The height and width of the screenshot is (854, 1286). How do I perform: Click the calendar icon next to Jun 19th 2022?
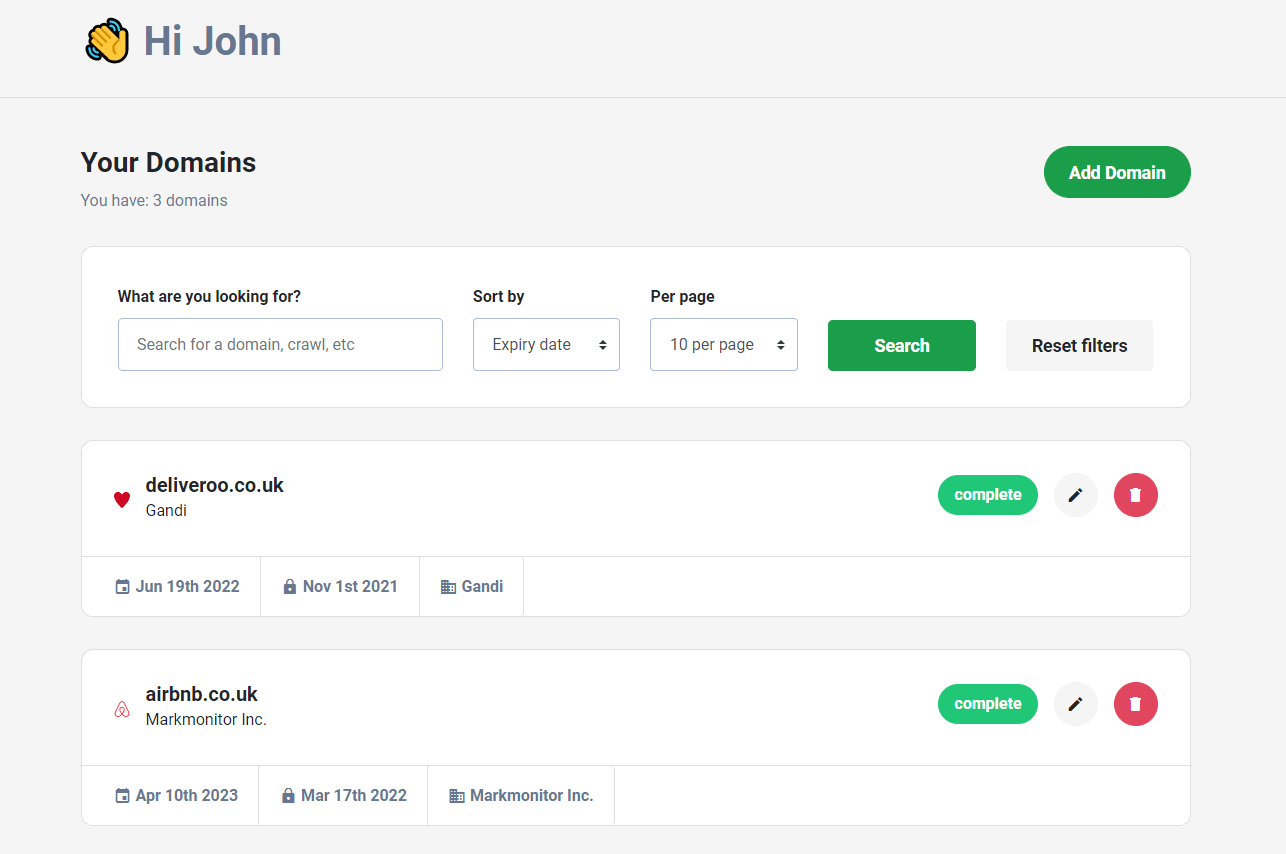pos(123,587)
